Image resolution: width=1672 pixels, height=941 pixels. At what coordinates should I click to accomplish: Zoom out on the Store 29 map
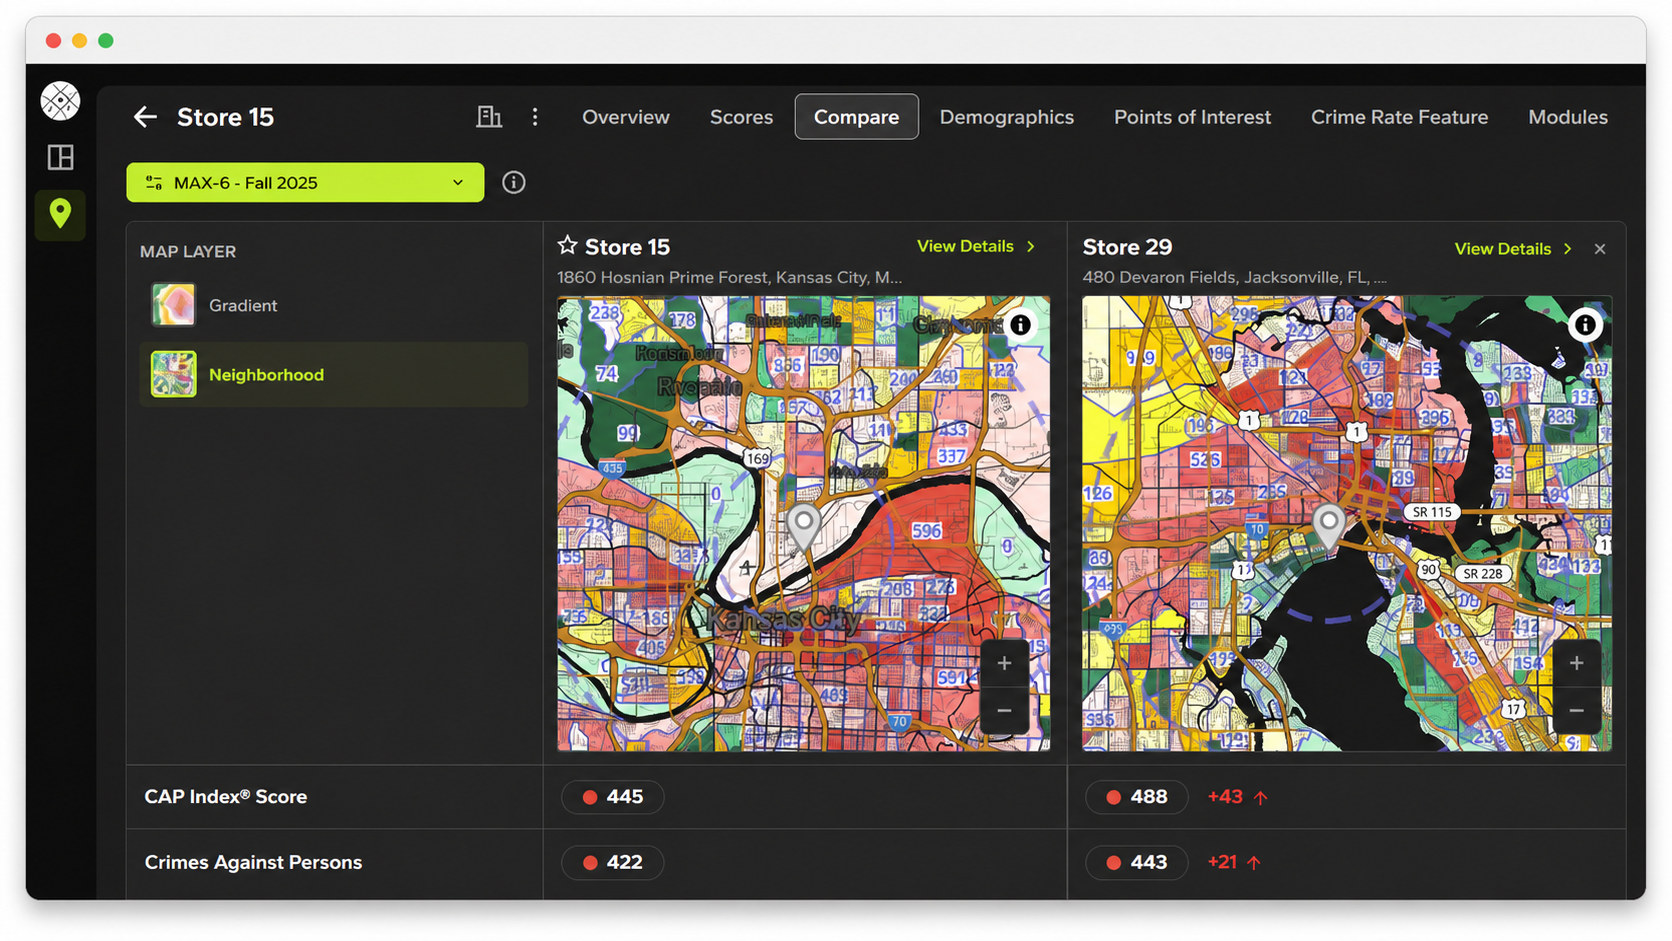click(1577, 710)
